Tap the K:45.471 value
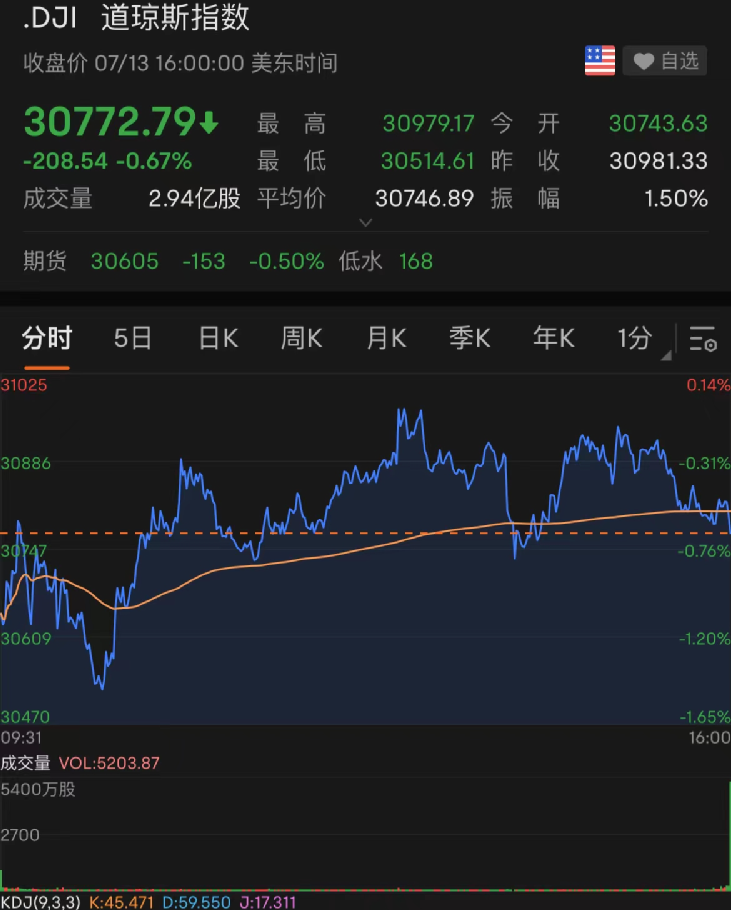The height and width of the screenshot is (910, 731). pos(121,902)
